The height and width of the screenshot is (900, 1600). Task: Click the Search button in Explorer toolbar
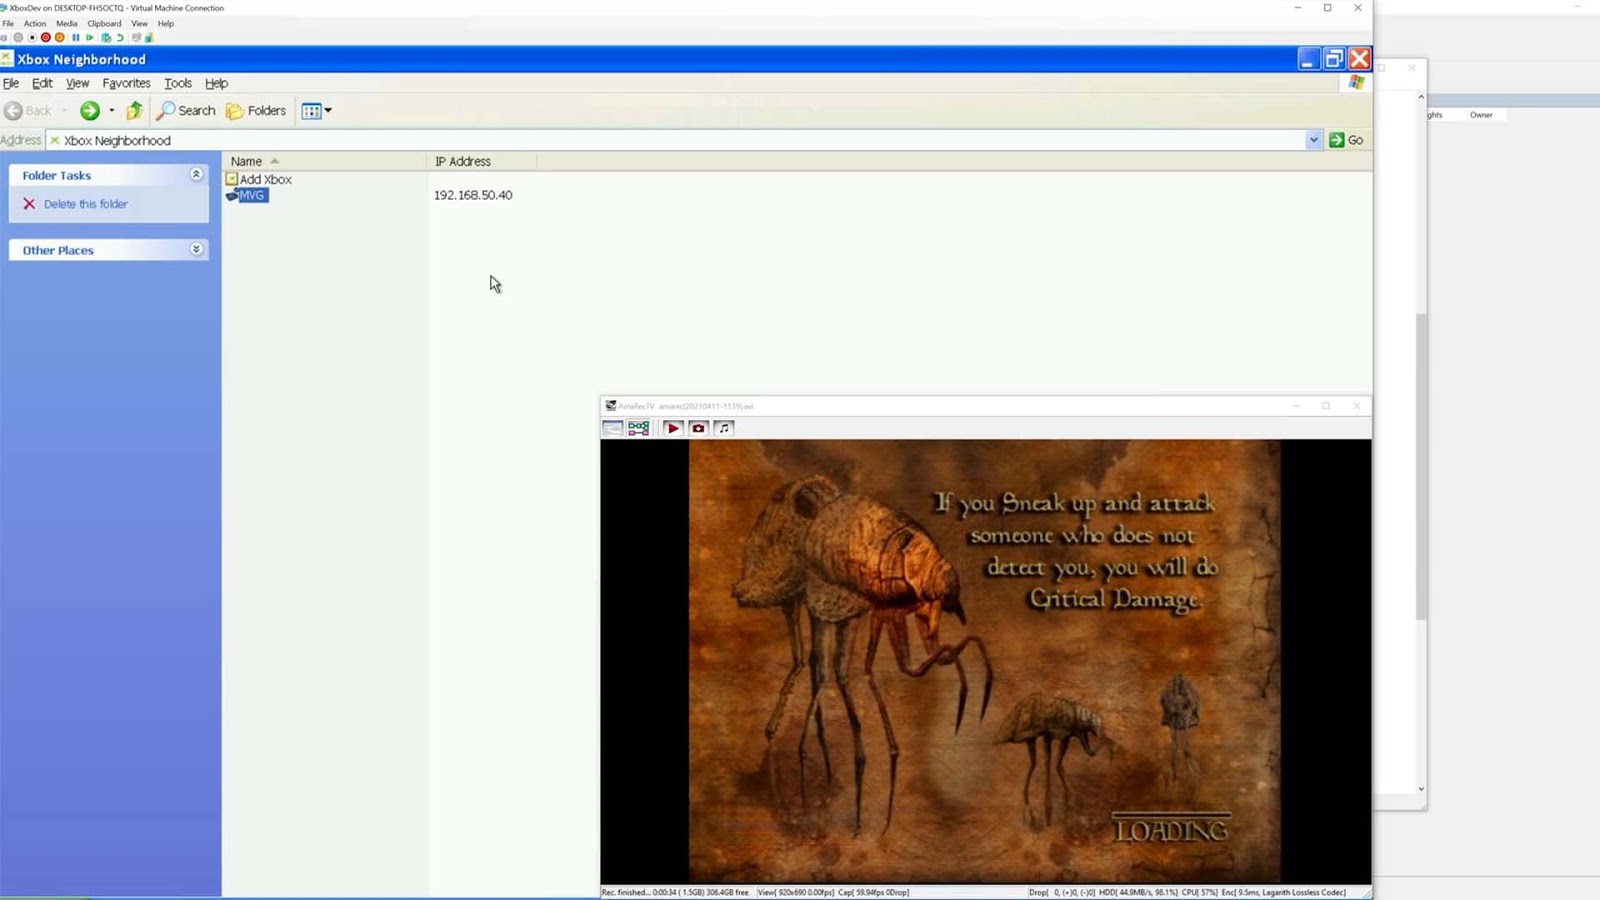coord(186,111)
